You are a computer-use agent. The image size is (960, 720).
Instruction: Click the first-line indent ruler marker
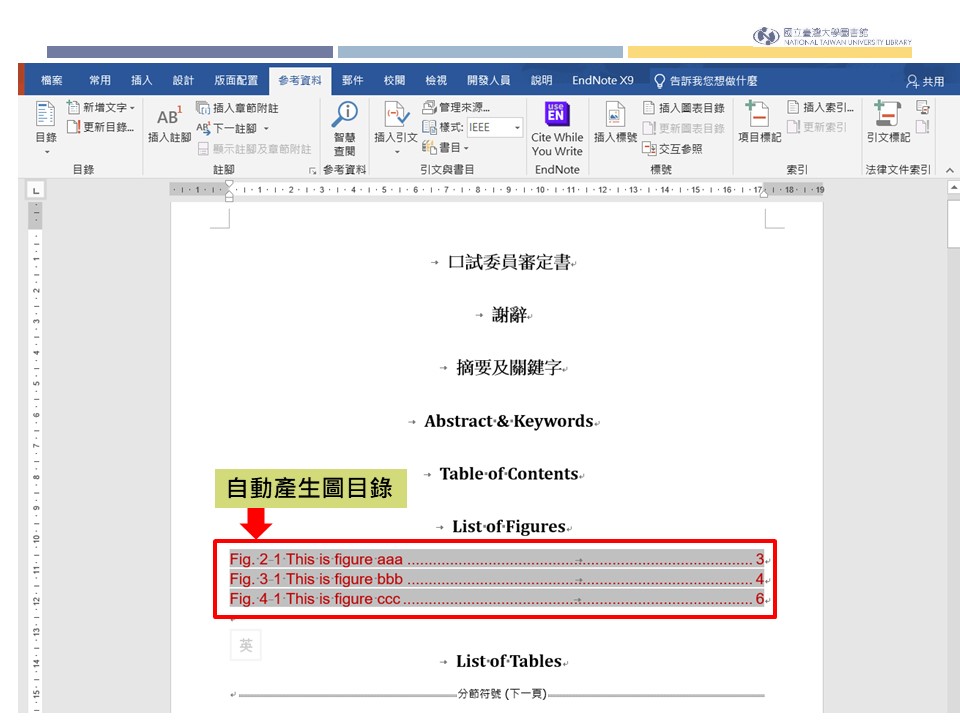tap(229, 184)
